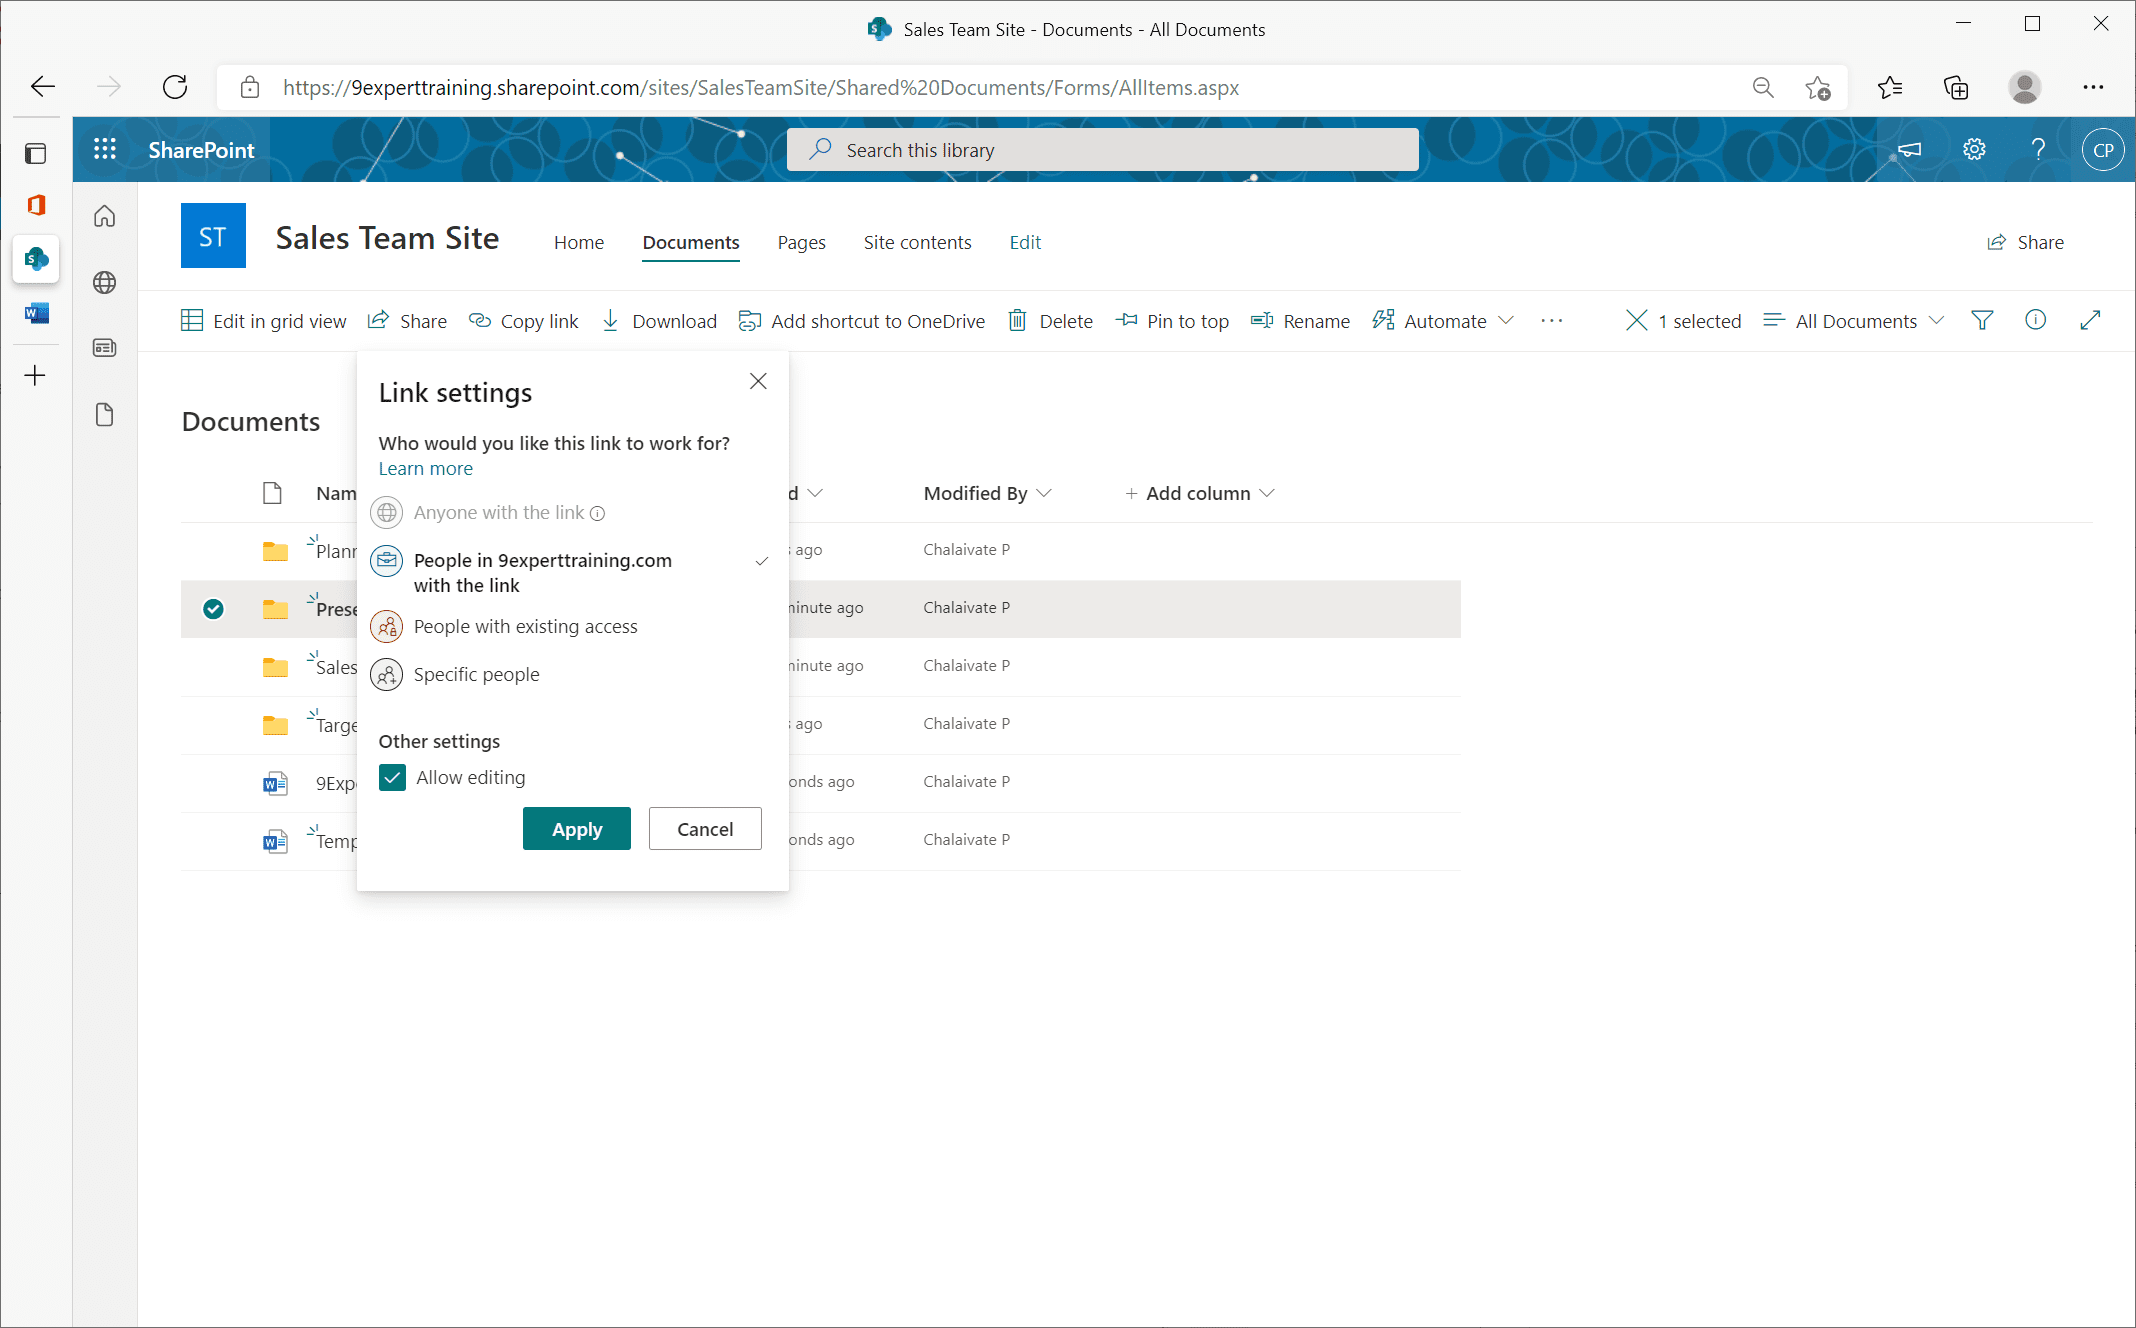The image size is (2136, 1328).
Task: Apply the link settings
Action: (576, 828)
